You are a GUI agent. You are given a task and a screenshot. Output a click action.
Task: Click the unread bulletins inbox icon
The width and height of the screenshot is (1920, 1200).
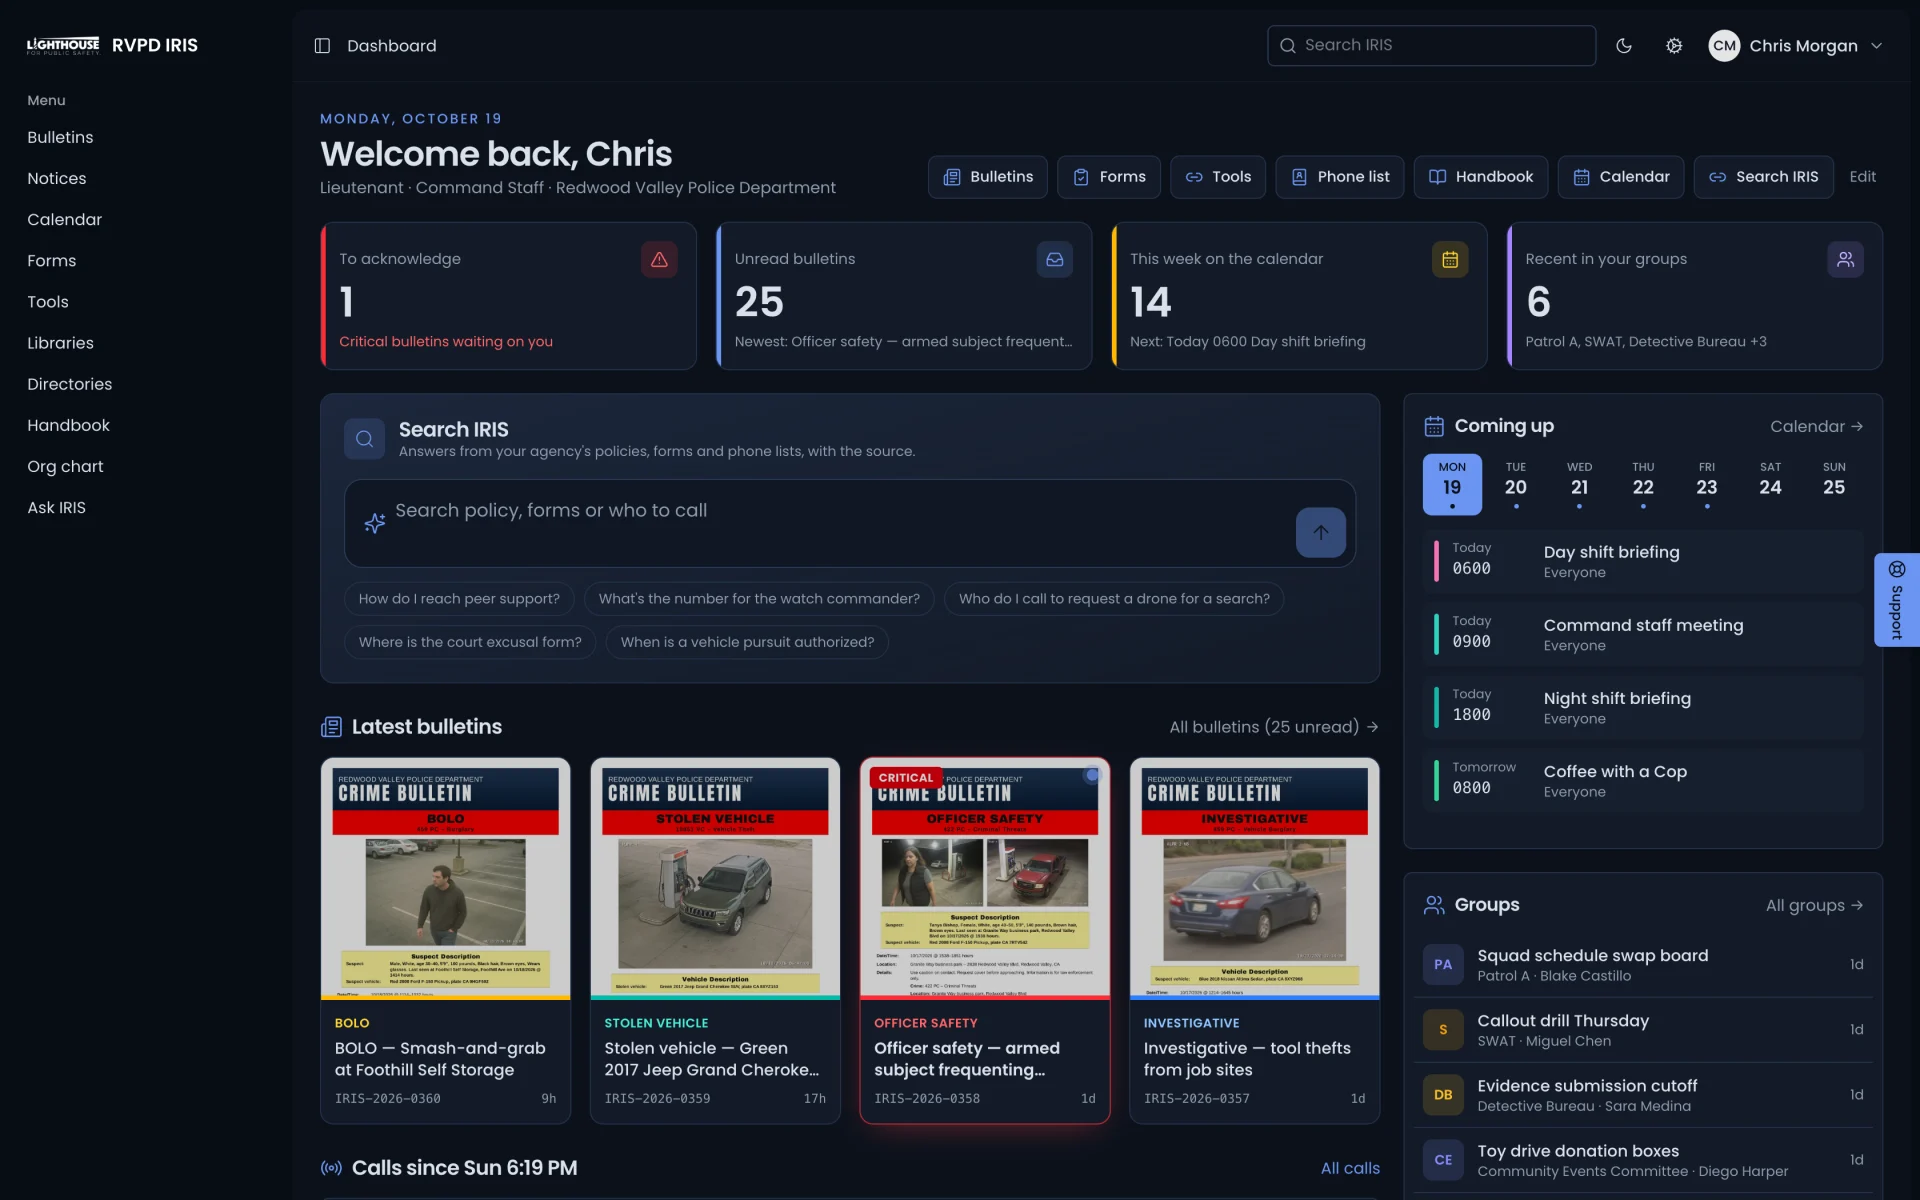click(1055, 260)
